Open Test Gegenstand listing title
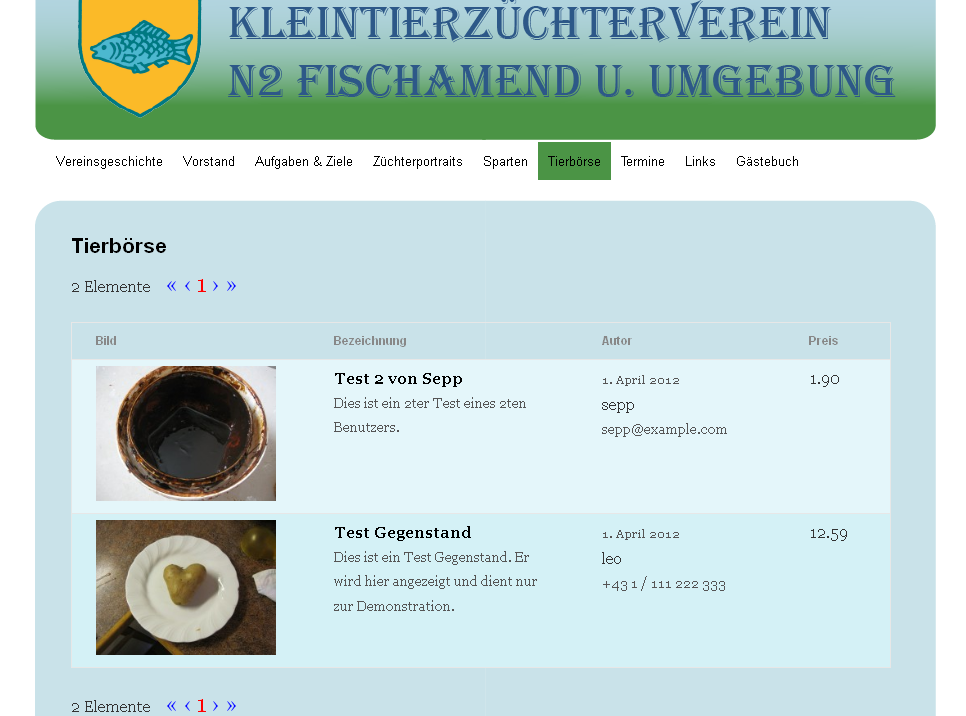 coord(402,533)
